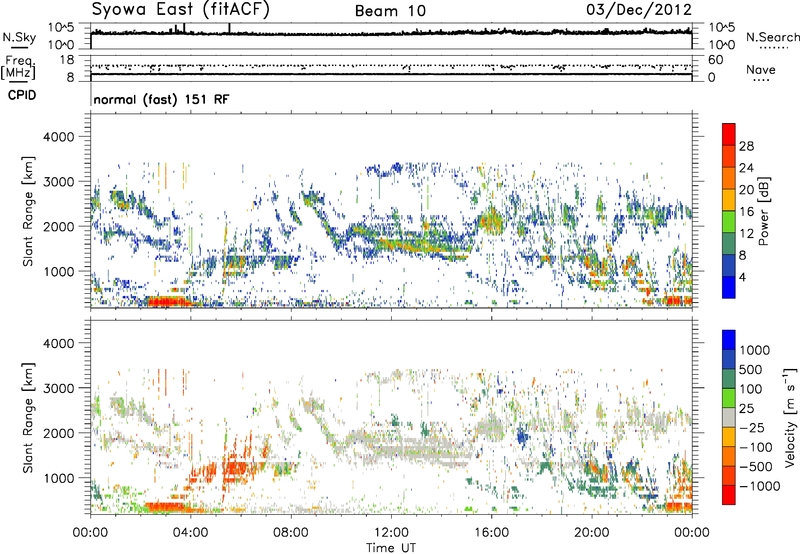This screenshot has width=800, height=554.
Task: Click the "2000" tick of the velocity panel
Action: [58, 433]
